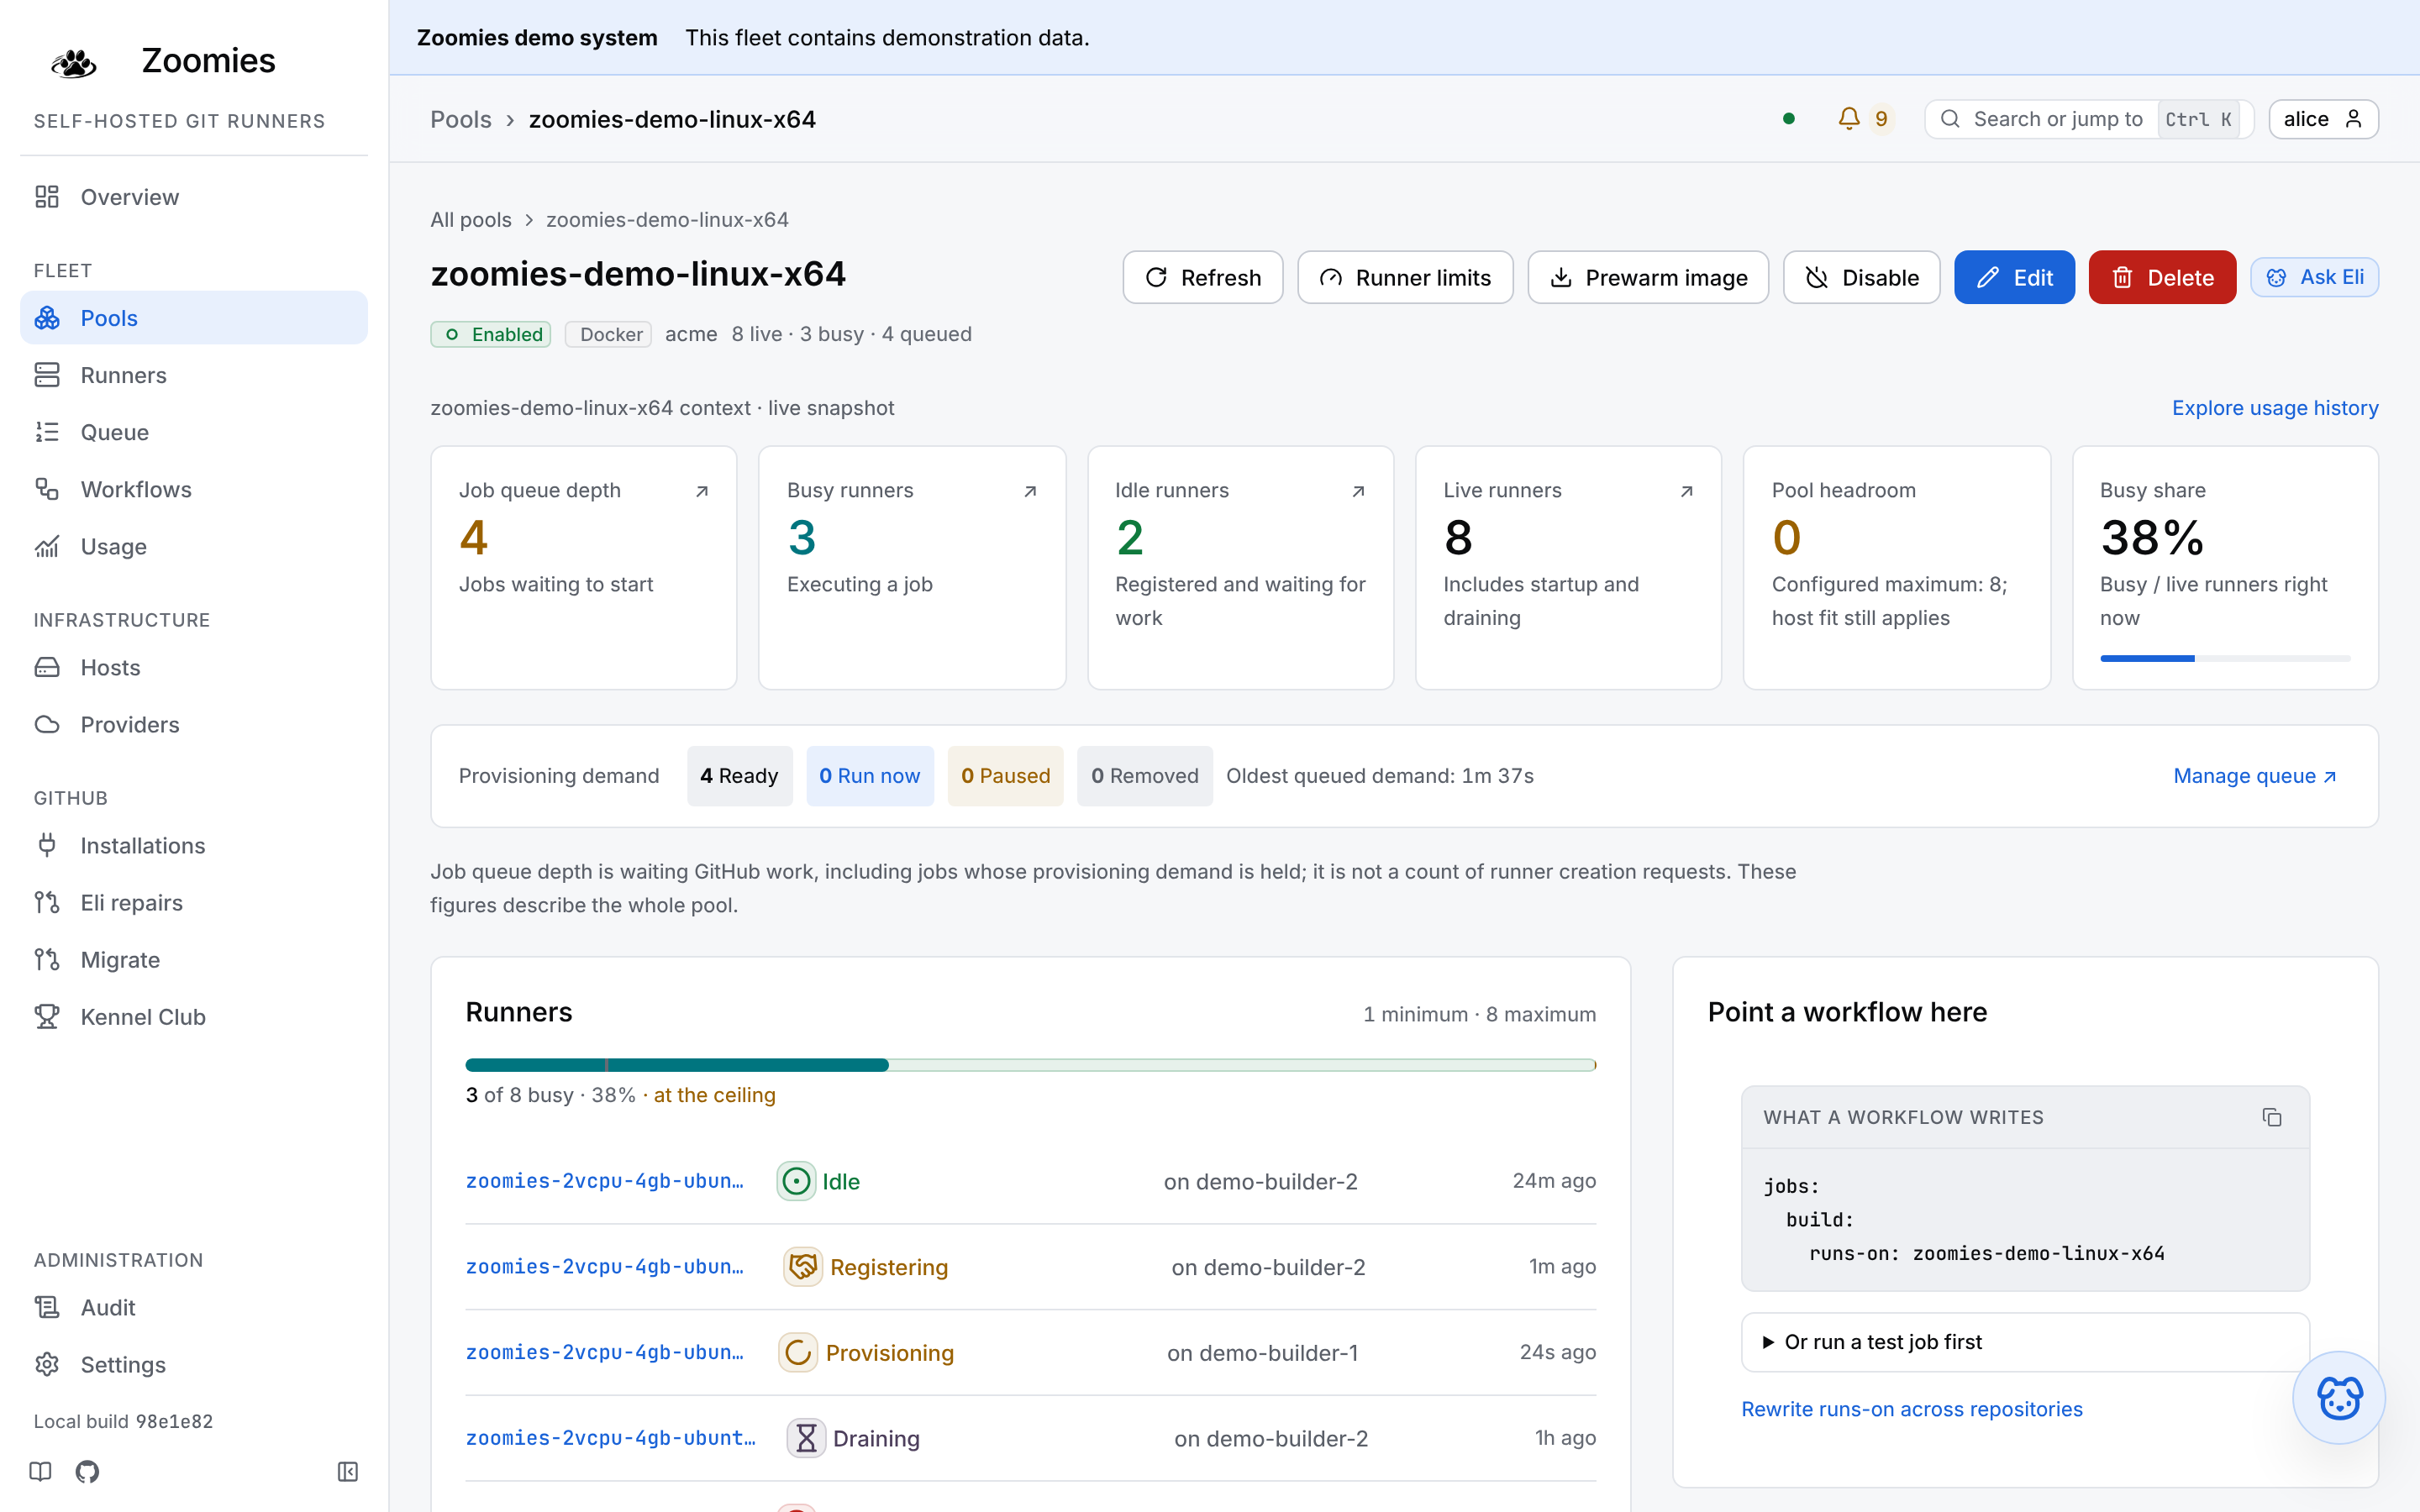The height and width of the screenshot is (1512, 2420).
Task: Delete the pool
Action: pos(2162,277)
